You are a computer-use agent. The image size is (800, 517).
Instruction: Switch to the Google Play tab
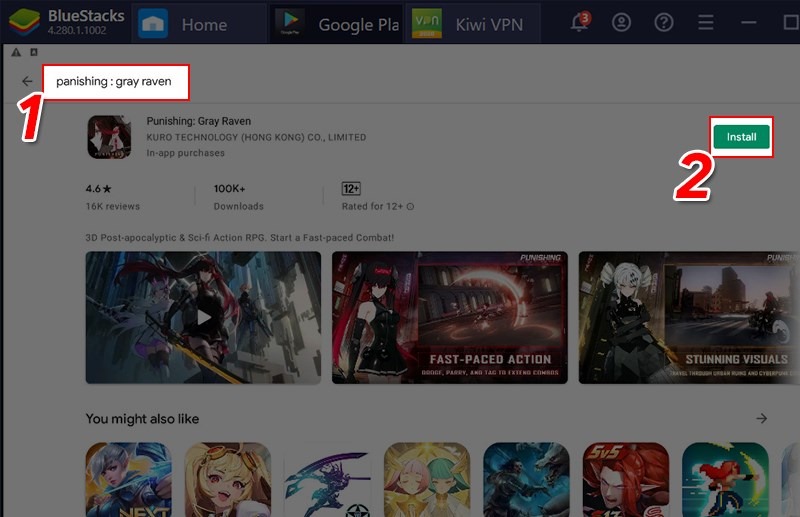pos(337,23)
